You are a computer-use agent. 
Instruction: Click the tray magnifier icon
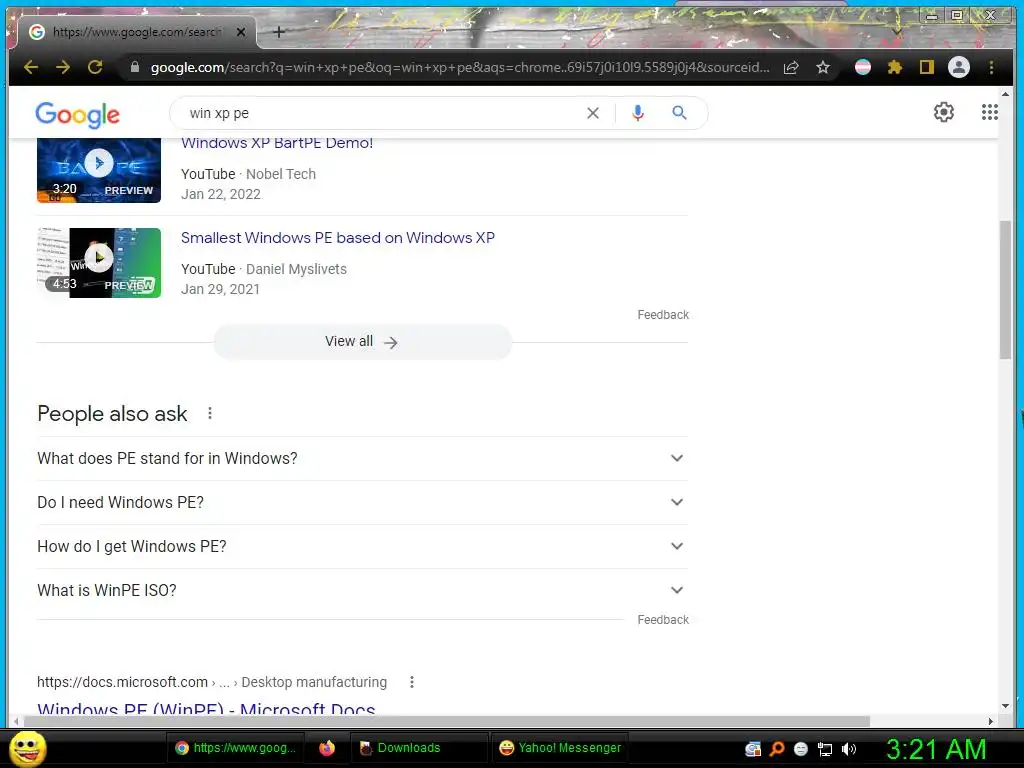coord(776,749)
